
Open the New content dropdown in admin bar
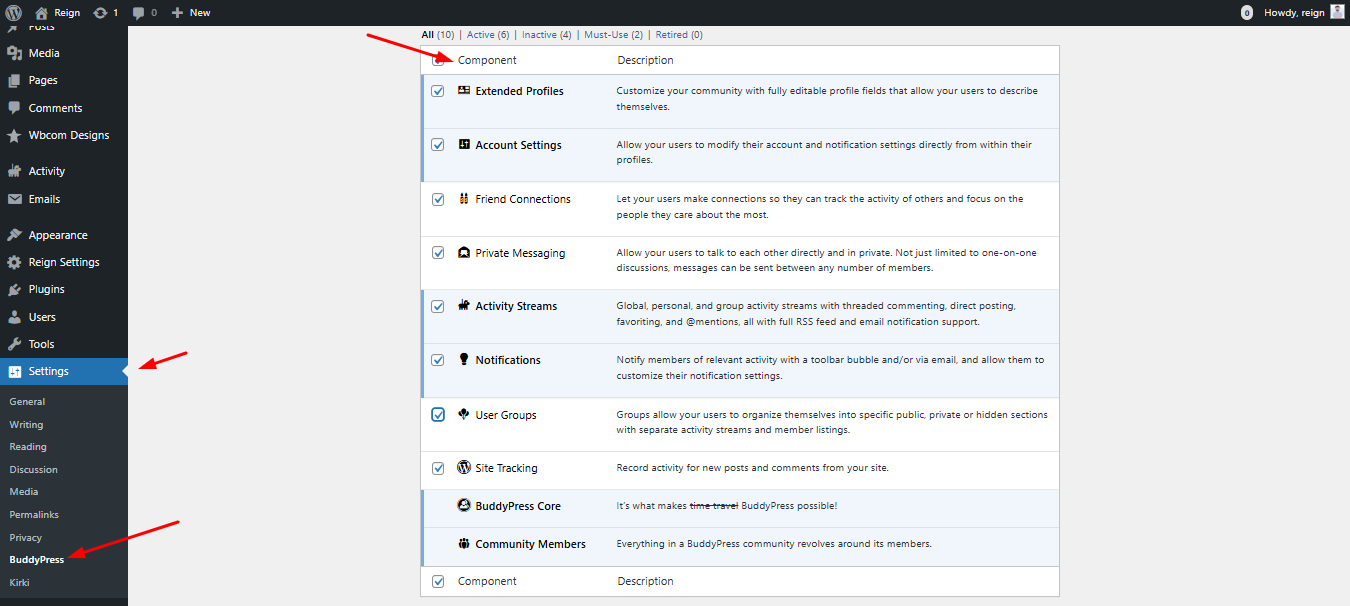click(191, 13)
